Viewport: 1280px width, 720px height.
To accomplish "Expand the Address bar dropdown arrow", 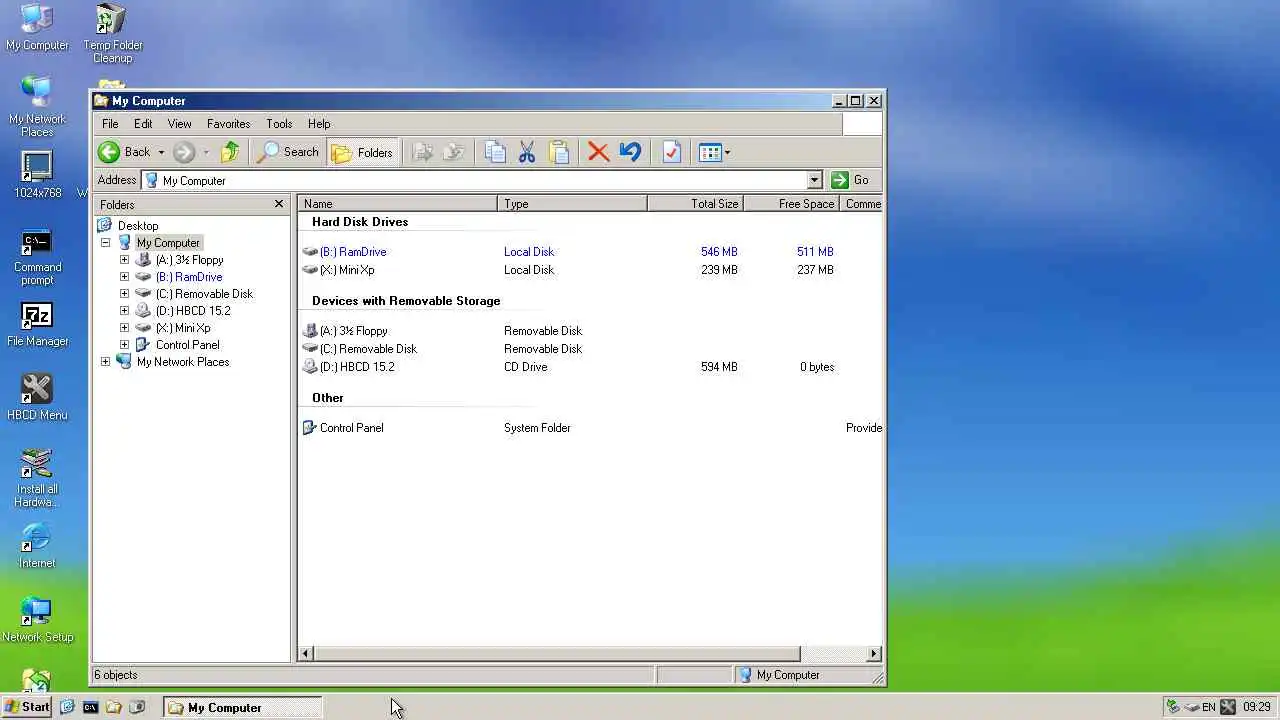I will [x=814, y=180].
